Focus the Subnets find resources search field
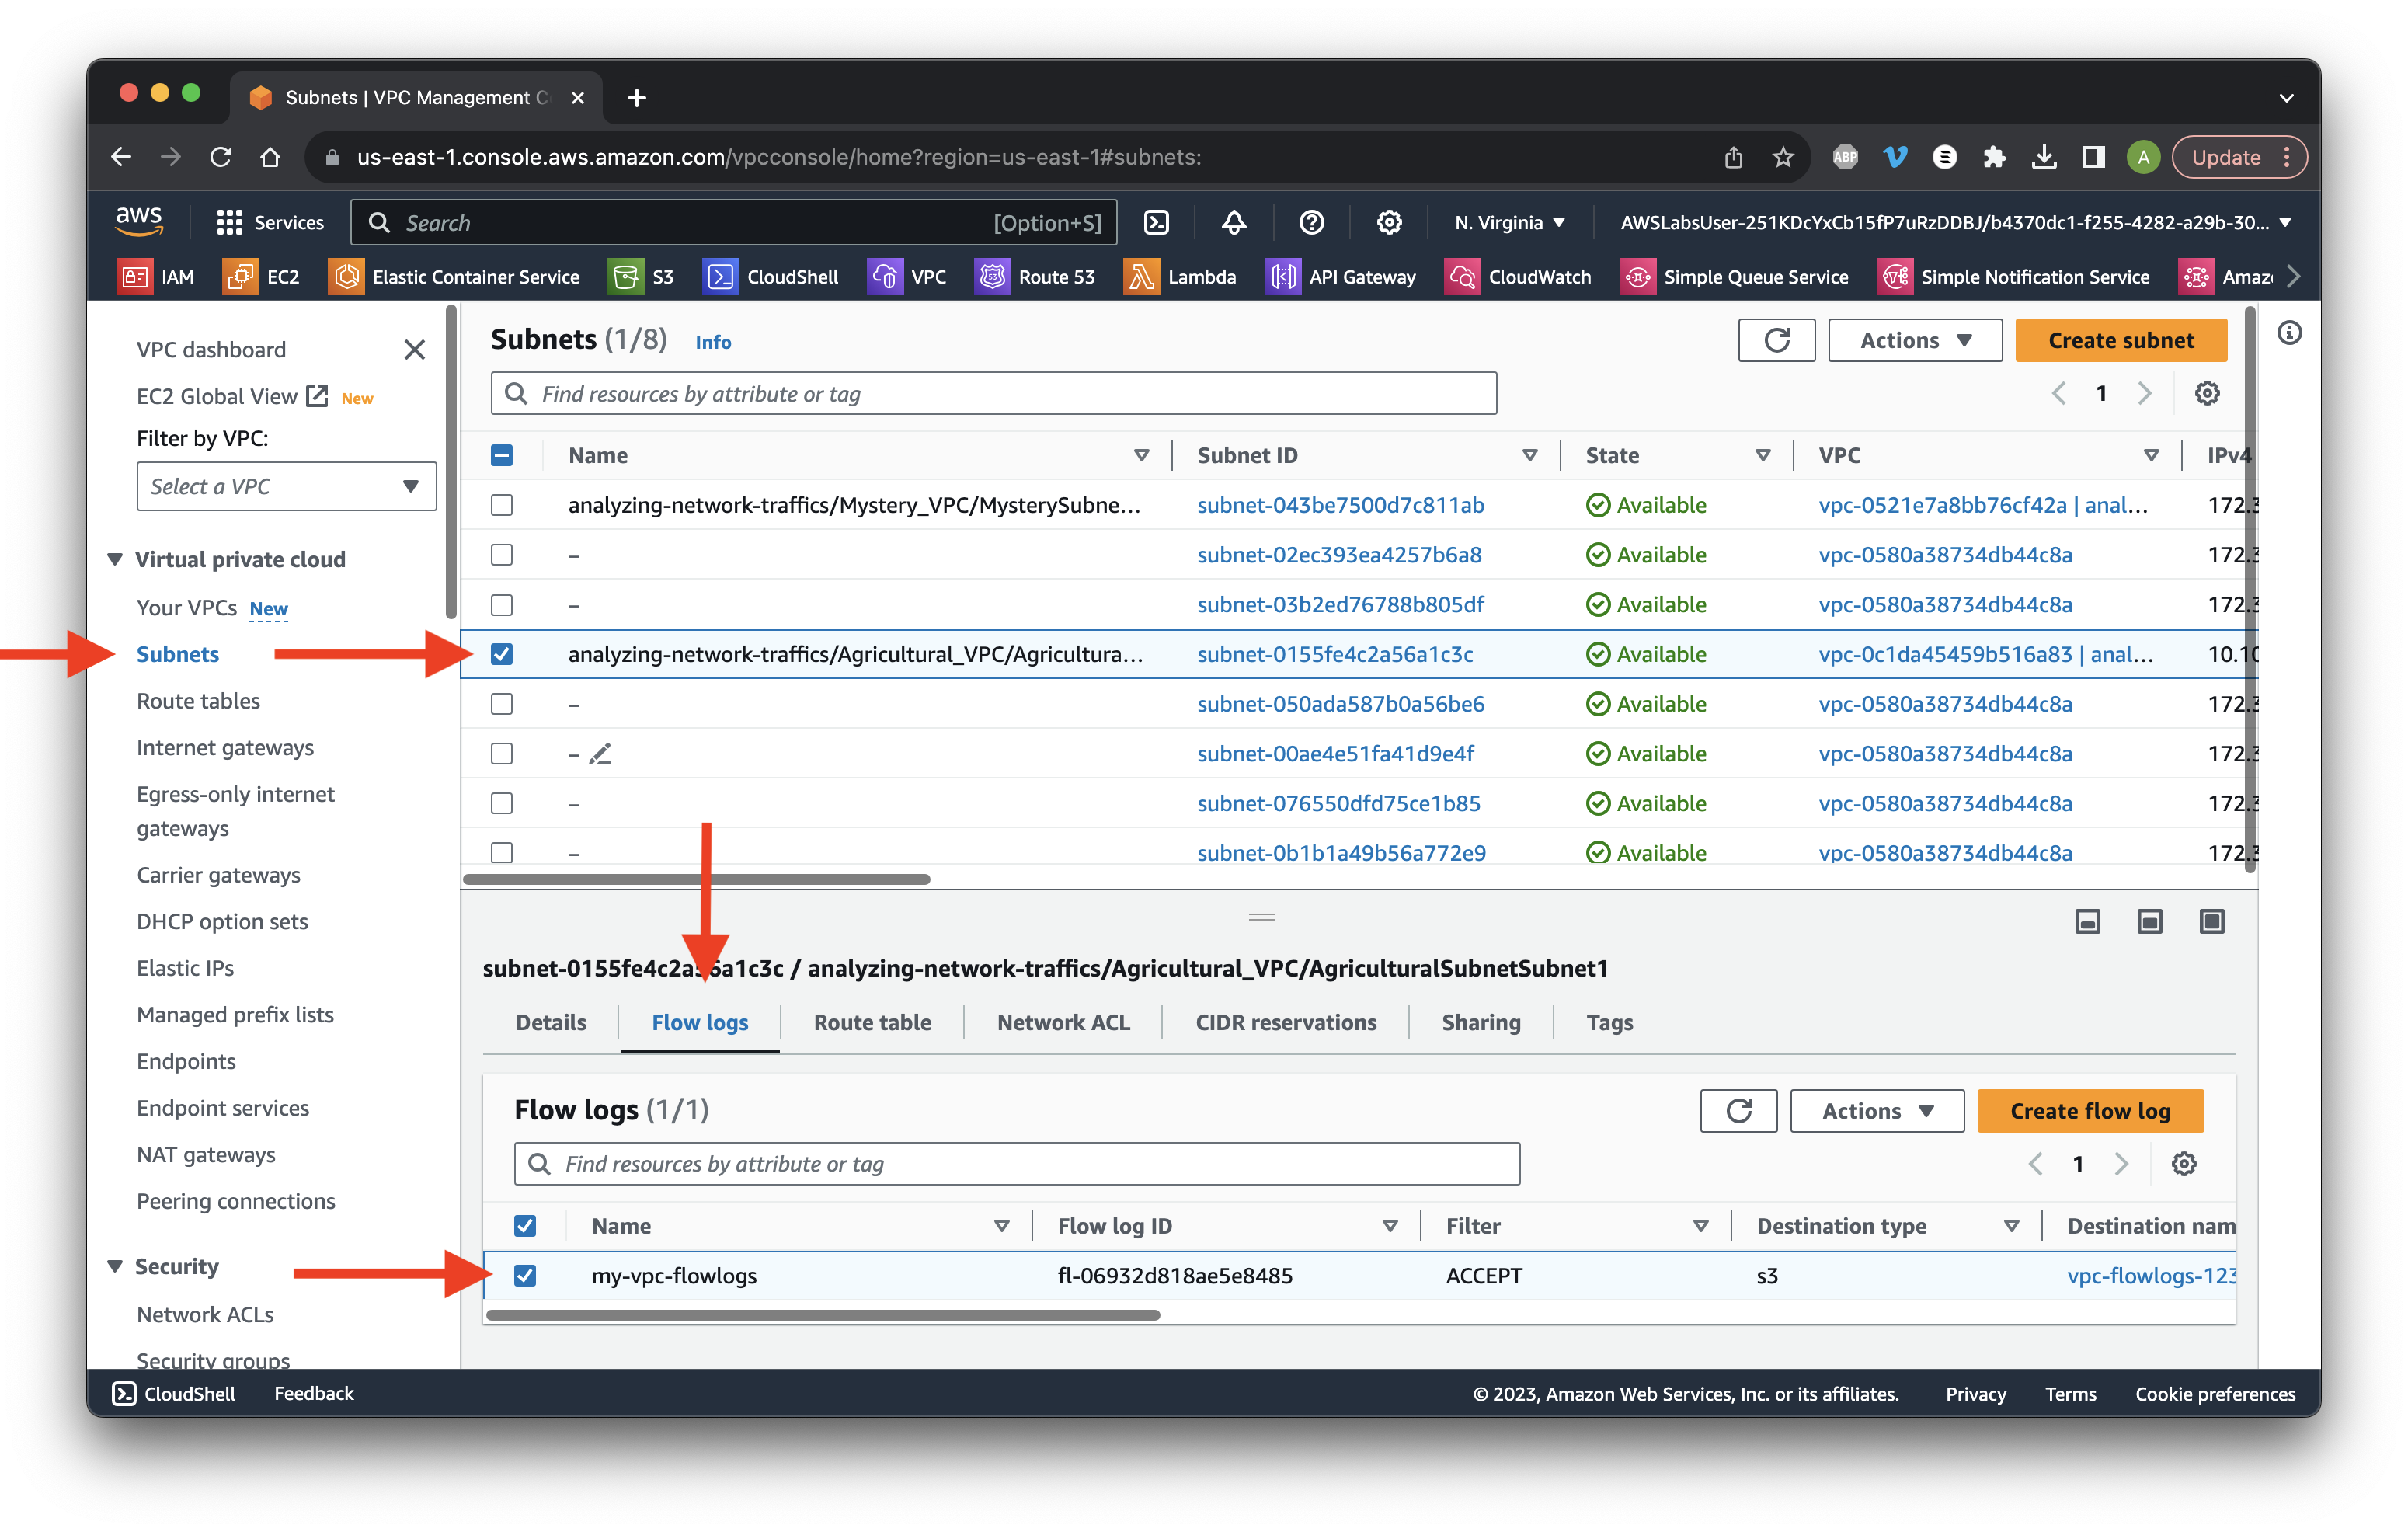Viewport: 2408px width, 1532px height. click(993, 393)
